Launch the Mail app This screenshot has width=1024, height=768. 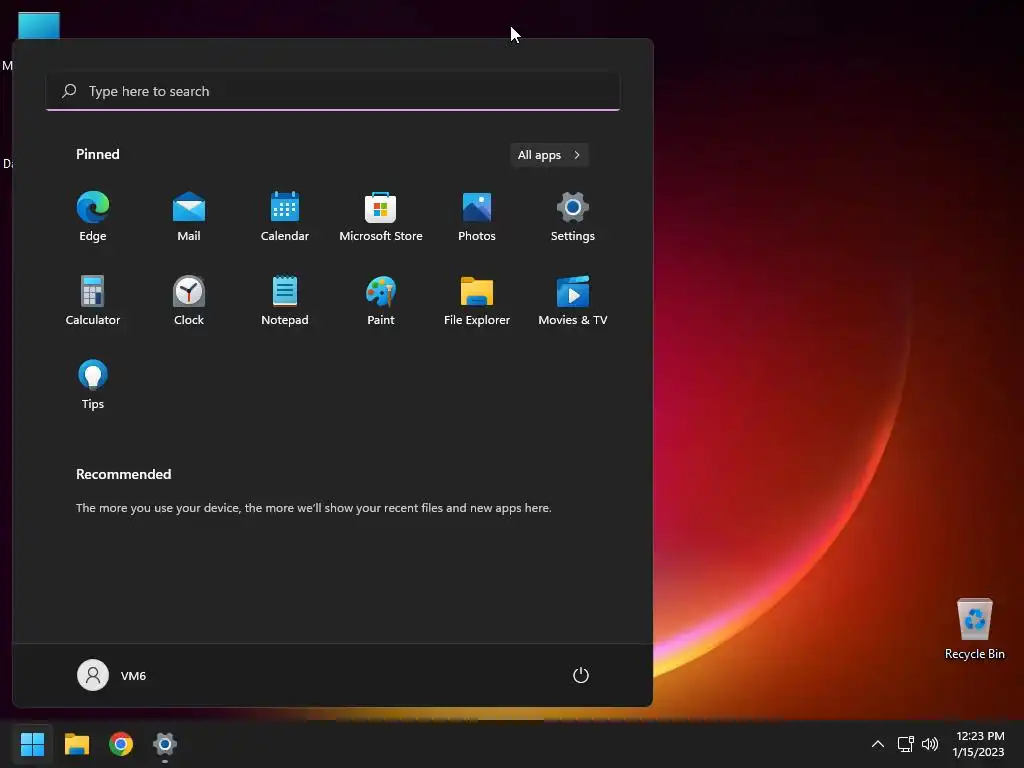pos(189,217)
